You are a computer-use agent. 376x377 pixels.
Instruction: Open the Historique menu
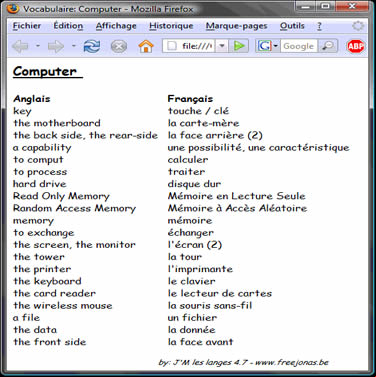(171, 26)
